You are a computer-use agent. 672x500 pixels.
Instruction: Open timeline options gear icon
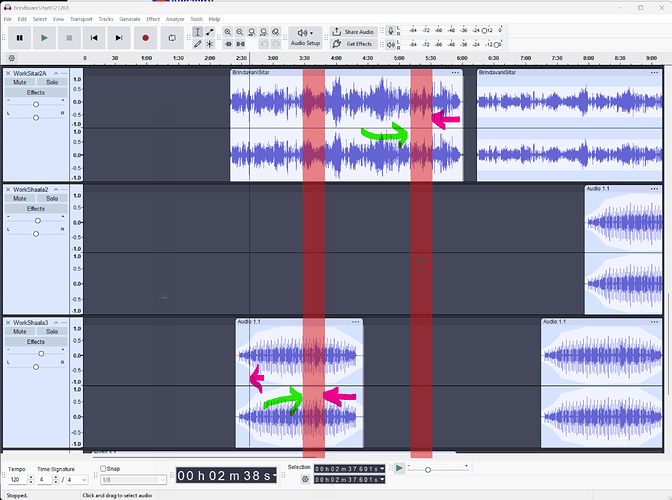(12, 58)
